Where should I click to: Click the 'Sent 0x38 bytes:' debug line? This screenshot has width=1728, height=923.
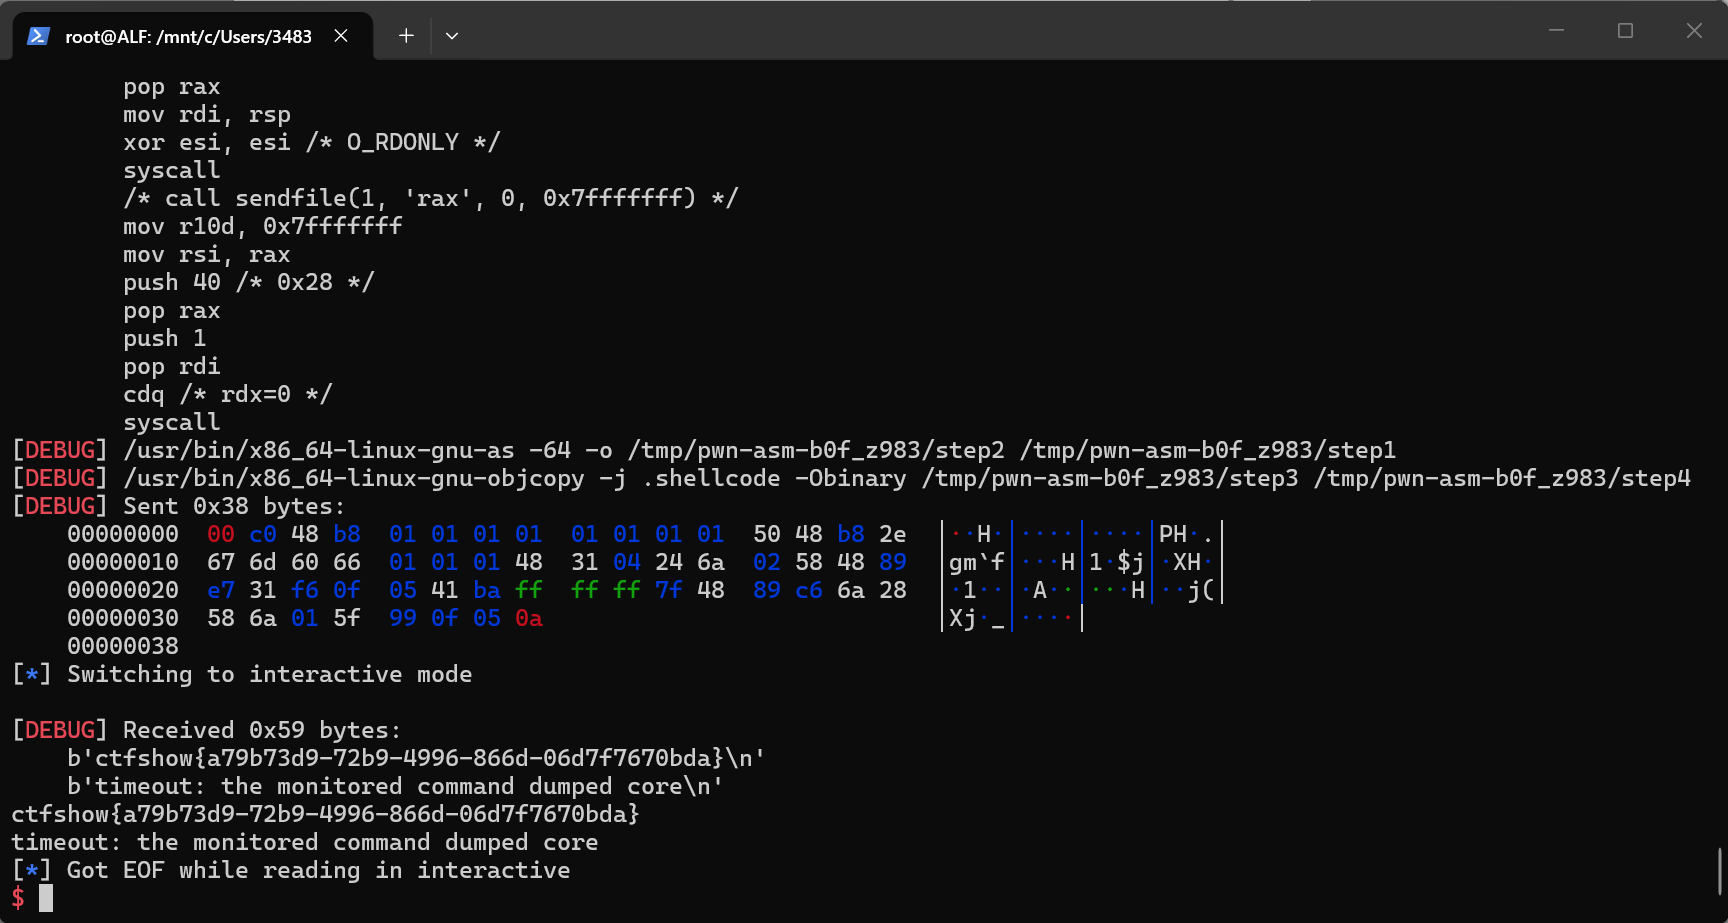[178, 506]
